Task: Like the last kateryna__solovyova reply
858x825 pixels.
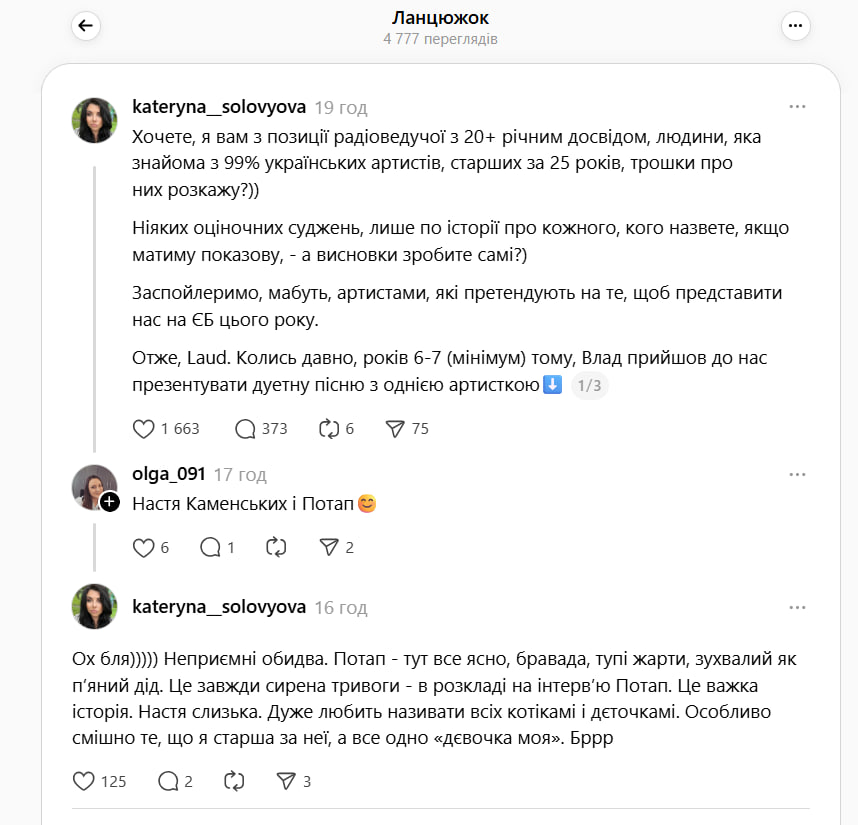Action: point(85,781)
